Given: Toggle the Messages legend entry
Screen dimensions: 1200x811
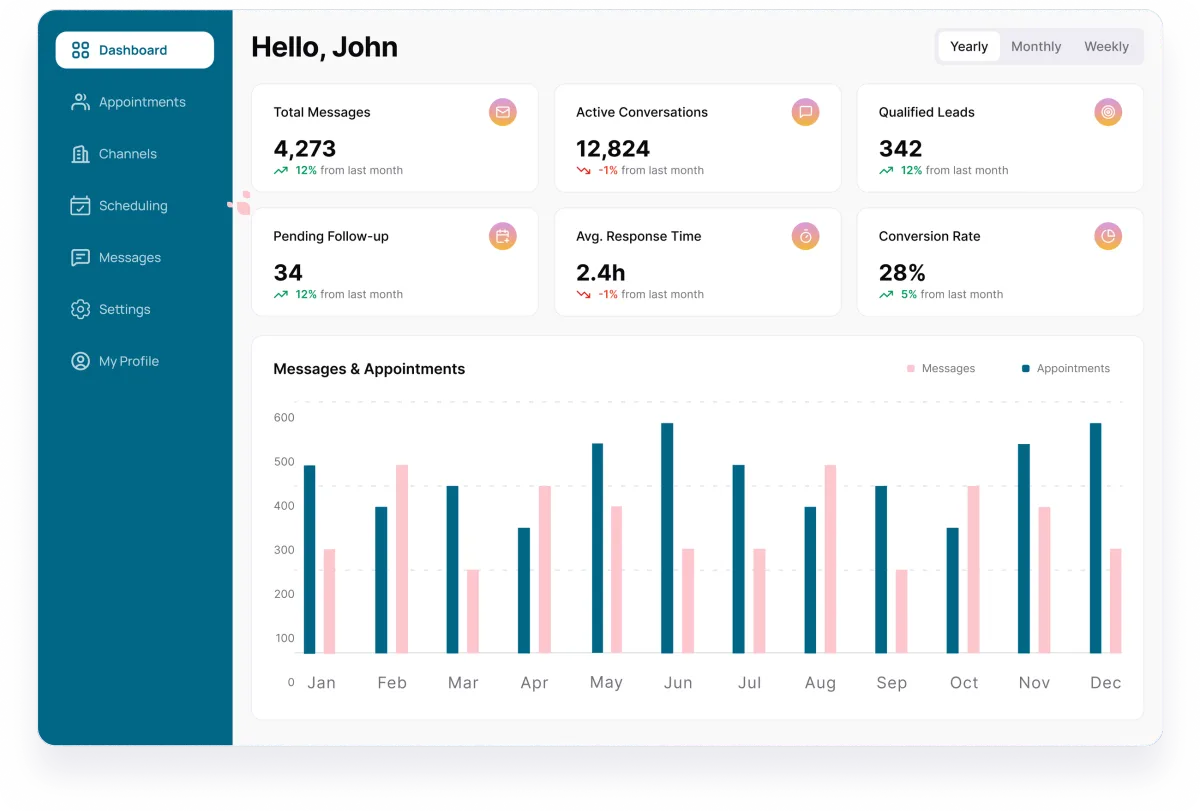Looking at the screenshot, I should (x=941, y=368).
